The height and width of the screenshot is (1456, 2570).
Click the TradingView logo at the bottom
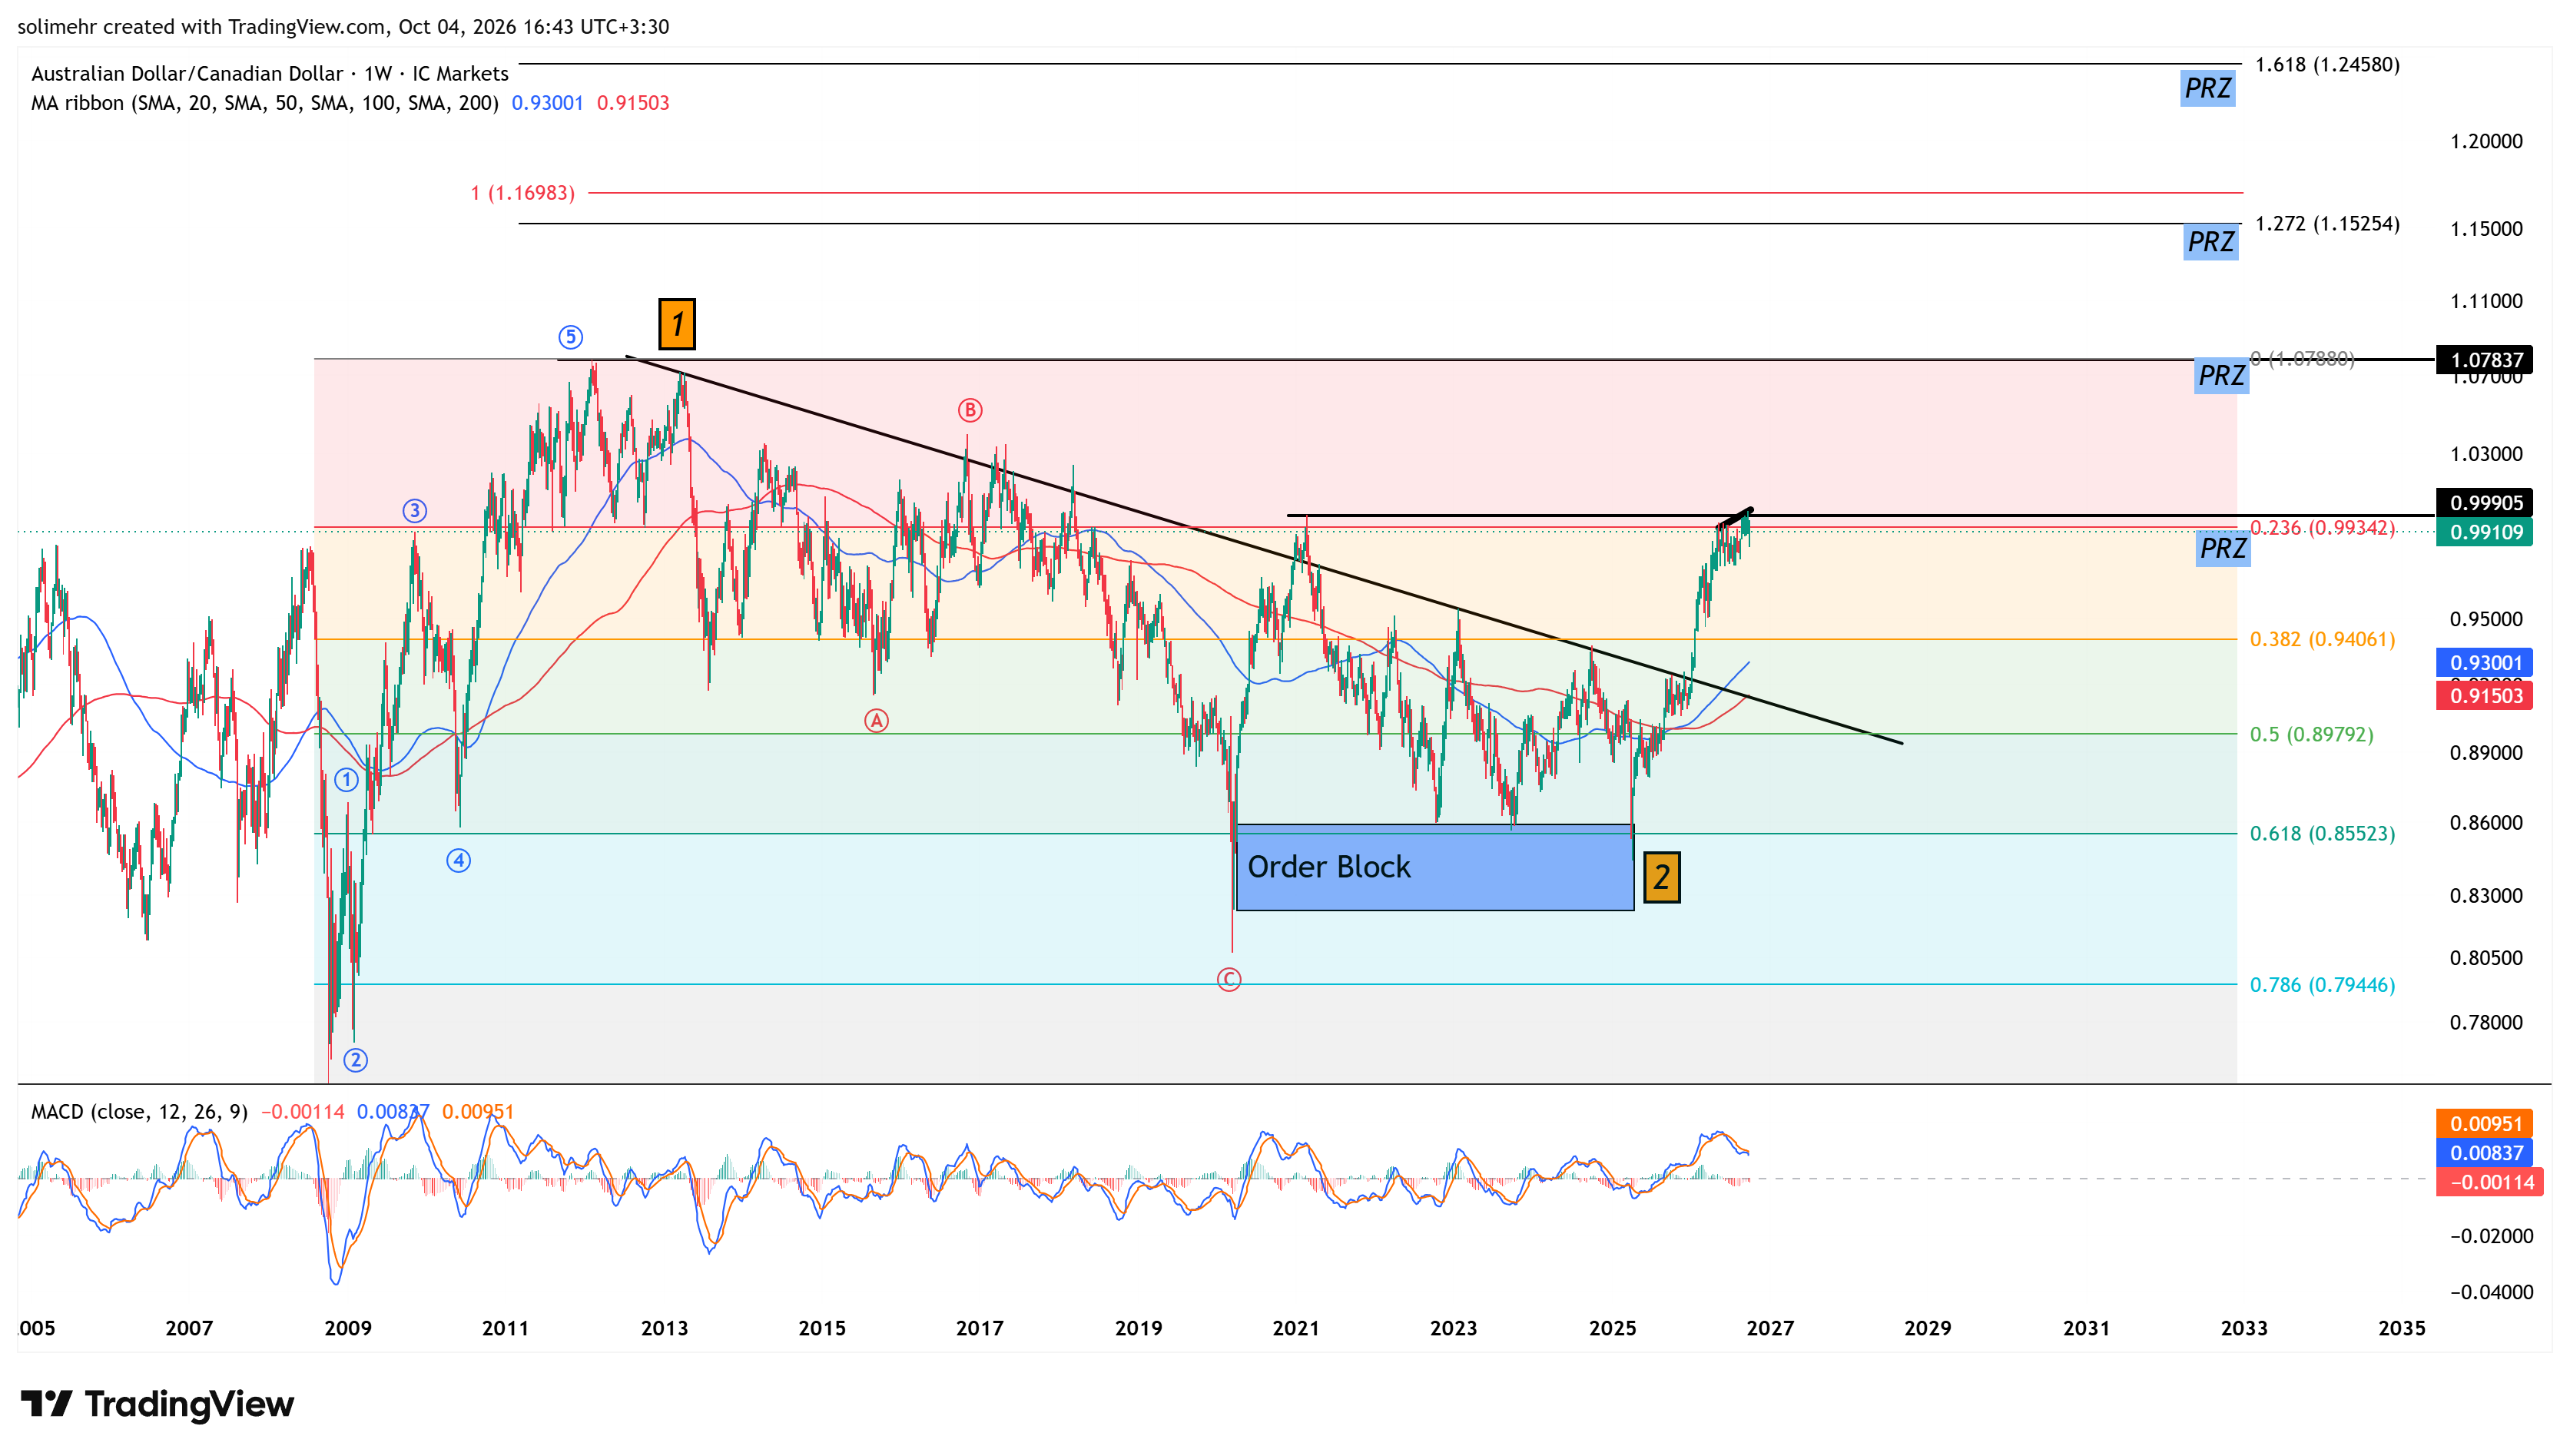[x=157, y=1404]
